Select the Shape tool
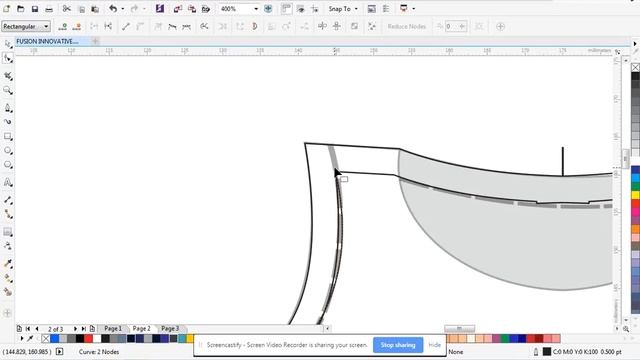 pyautogui.click(x=8, y=58)
